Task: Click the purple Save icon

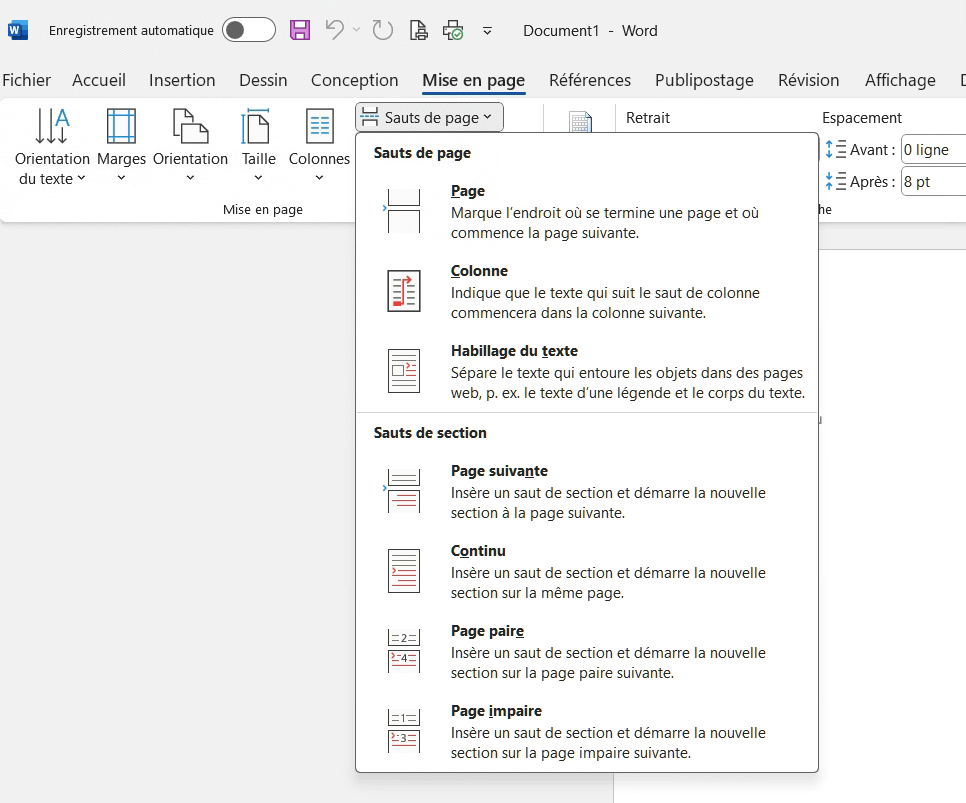Action: (300, 30)
